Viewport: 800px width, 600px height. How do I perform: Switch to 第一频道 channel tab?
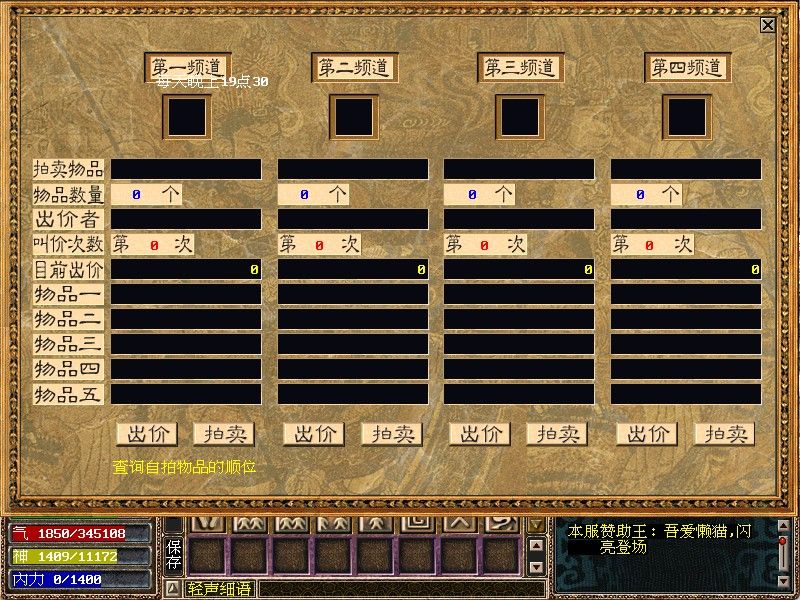(187, 68)
